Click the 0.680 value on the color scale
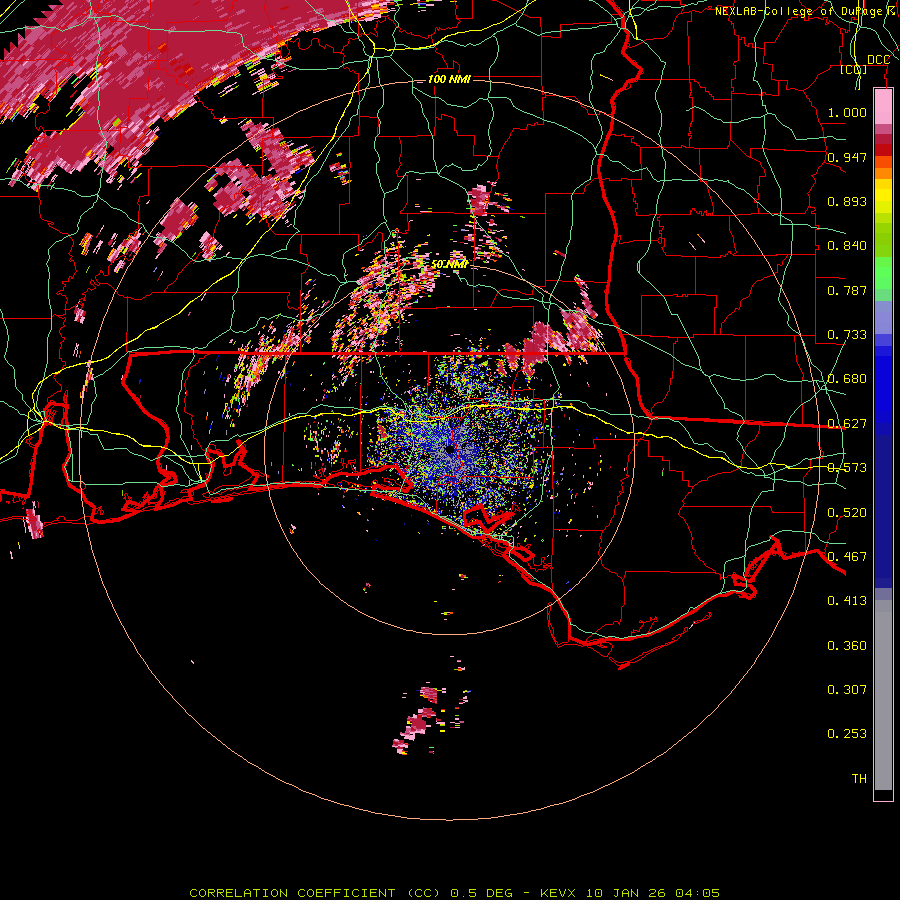This screenshot has width=900, height=900. click(x=847, y=379)
